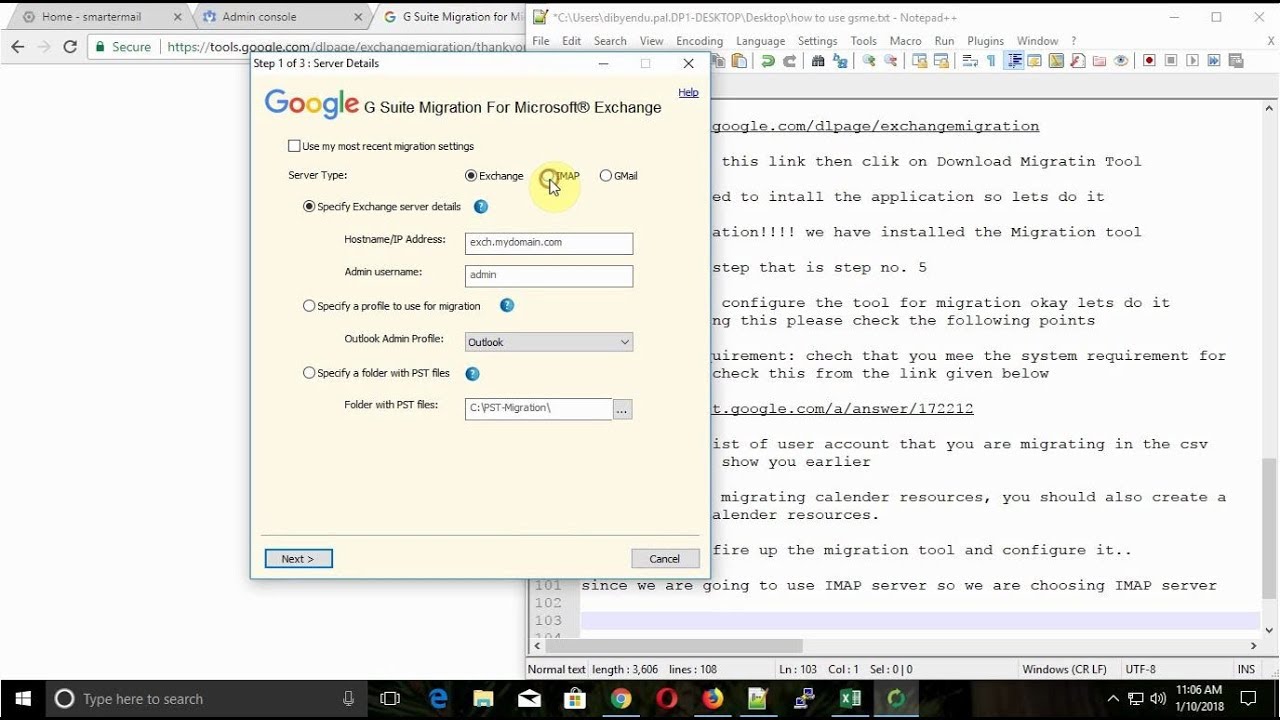1280x720 pixels.
Task: Open Notepad++ Macro menu
Action: pos(905,41)
